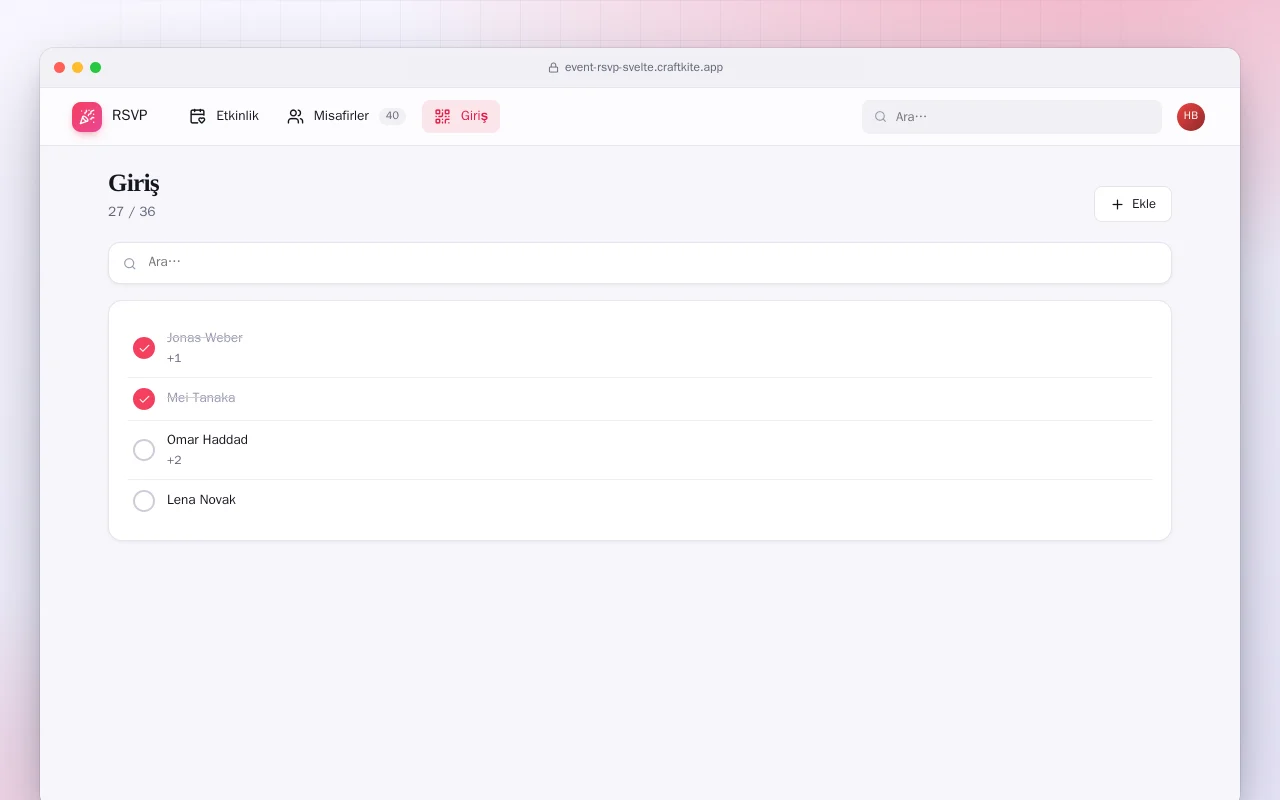This screenshot has height=800, width=1280.
Task: Click the Misafirler people icon
Action: pos(295,116)
